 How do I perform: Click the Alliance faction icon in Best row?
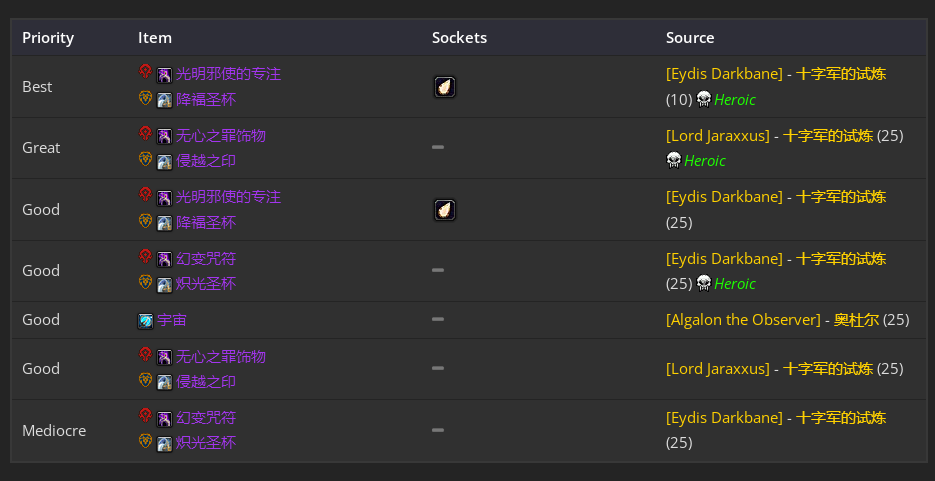point(145,99)
